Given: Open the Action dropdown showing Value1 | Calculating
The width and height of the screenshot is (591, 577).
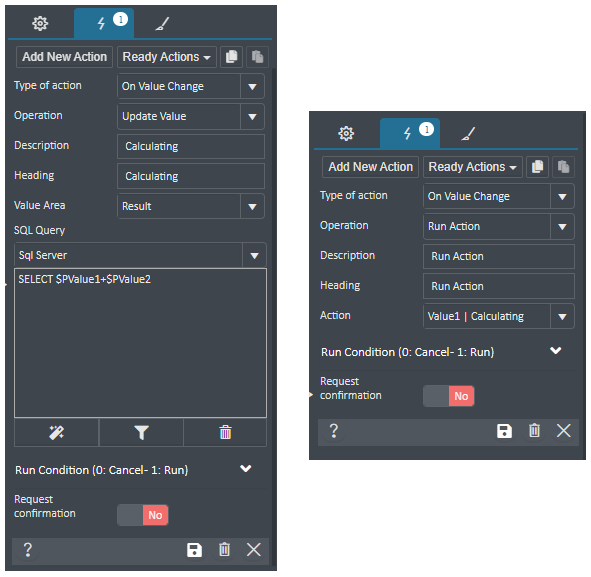Looking at the screenshot, I should tap(499, 316).
